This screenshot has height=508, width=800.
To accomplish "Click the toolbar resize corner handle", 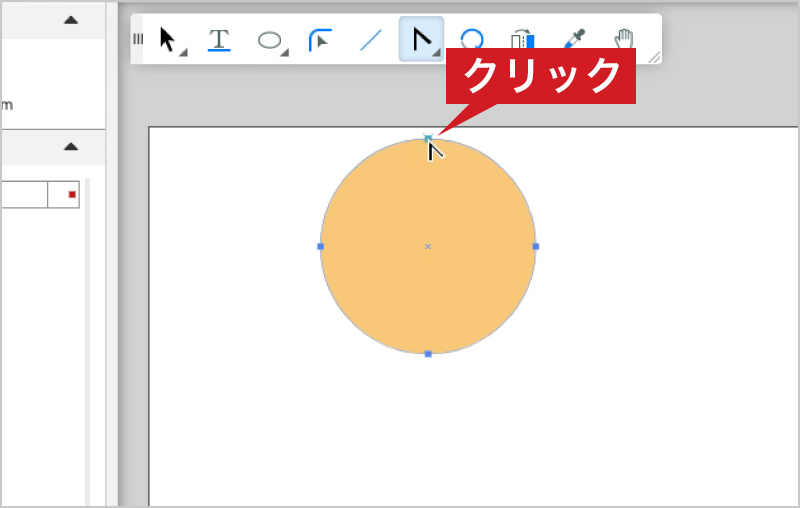I will pos(654,57).
